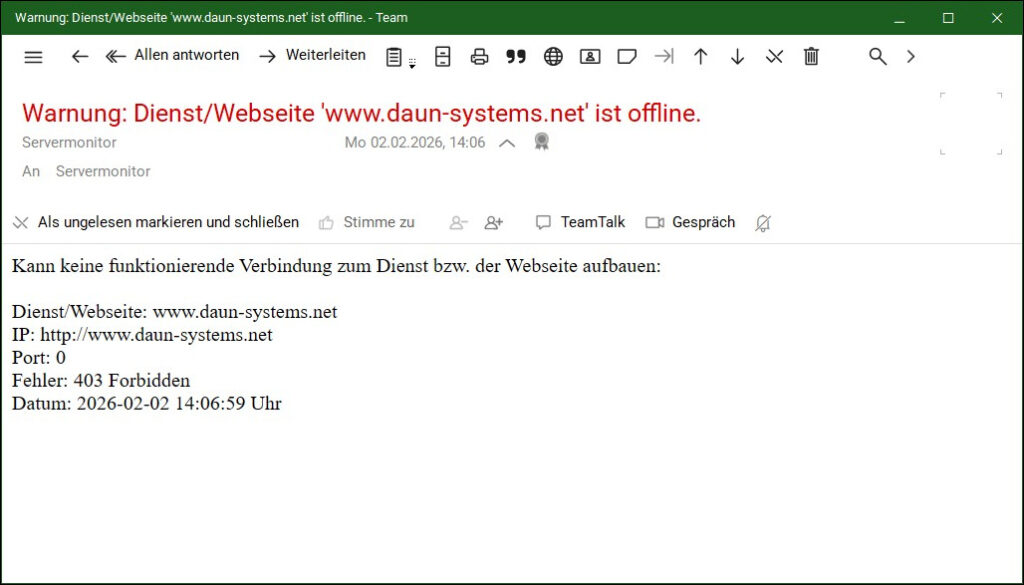The height and width of the screenshot is (585, 1024).
Task: Select the 'Servermonitor' recipient
Action: (x=103, y=171)
